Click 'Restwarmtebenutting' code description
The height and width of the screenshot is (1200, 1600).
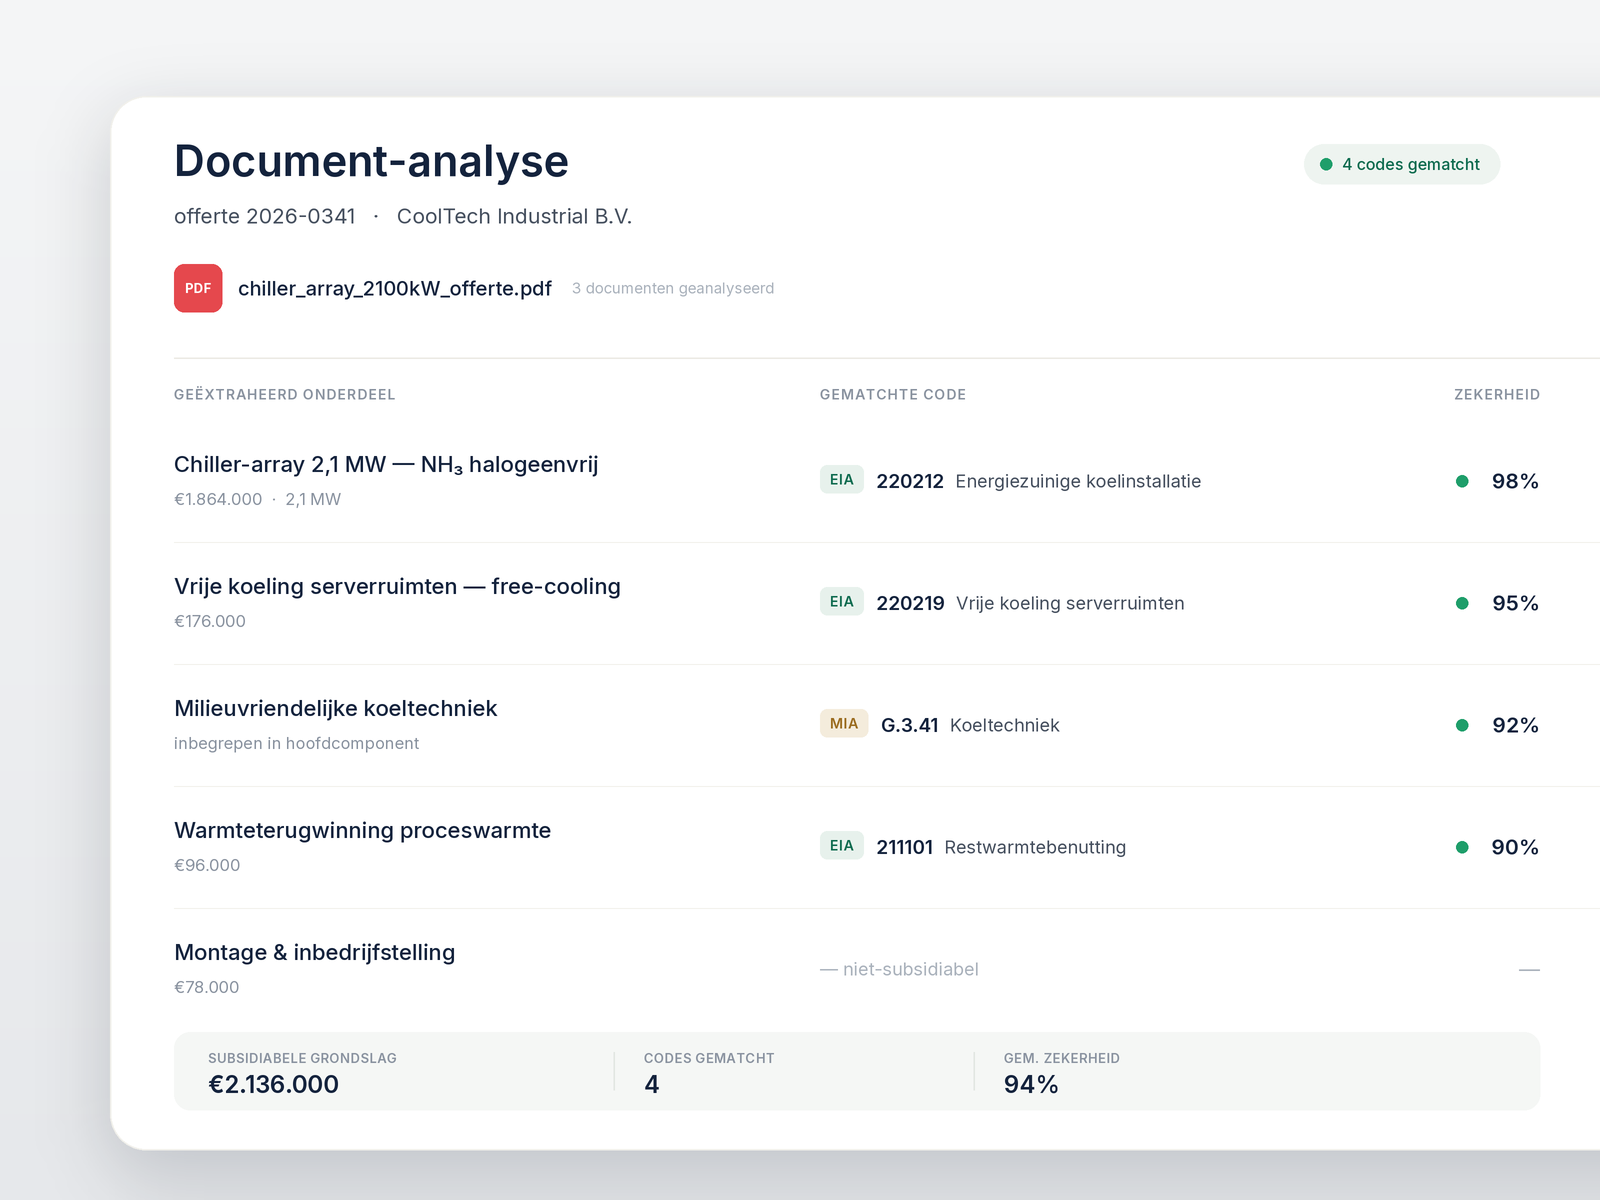pos(1035,847)
